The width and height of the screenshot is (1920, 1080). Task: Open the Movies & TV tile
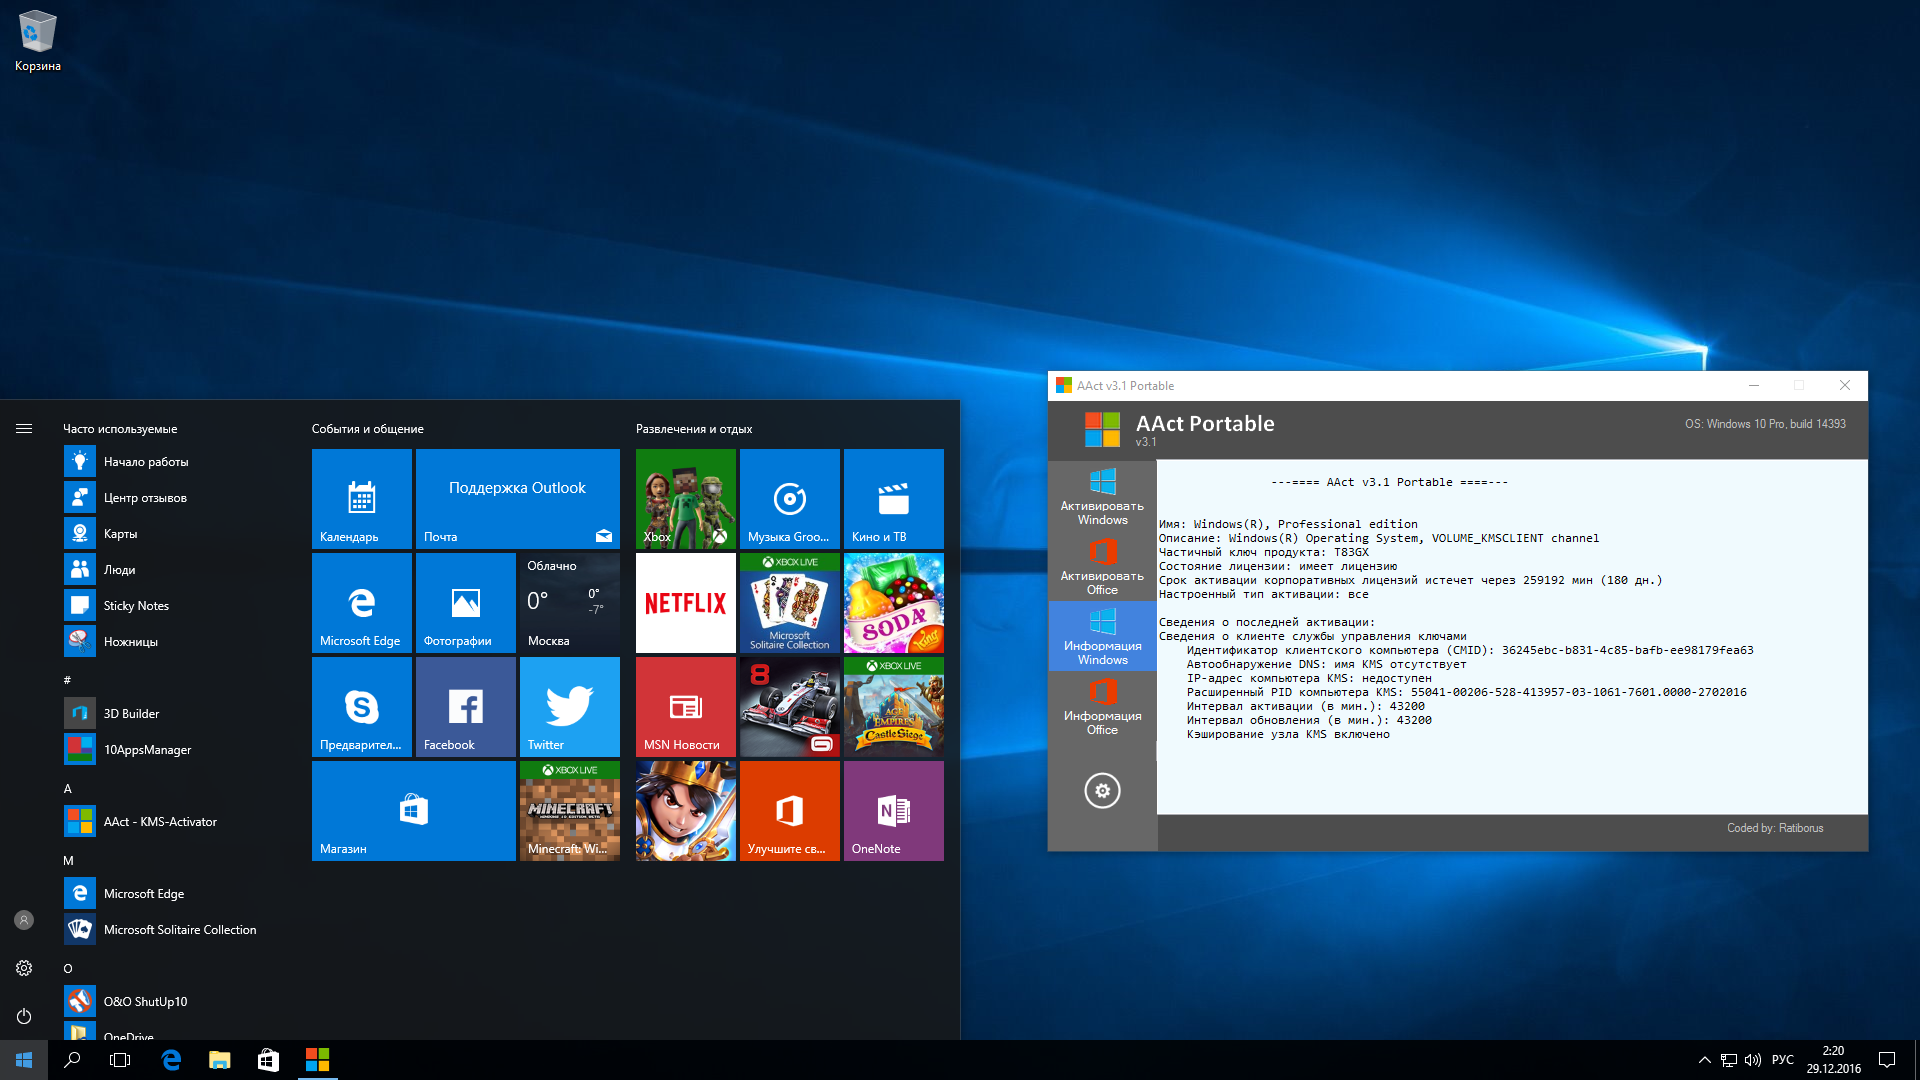pos(894,499)
